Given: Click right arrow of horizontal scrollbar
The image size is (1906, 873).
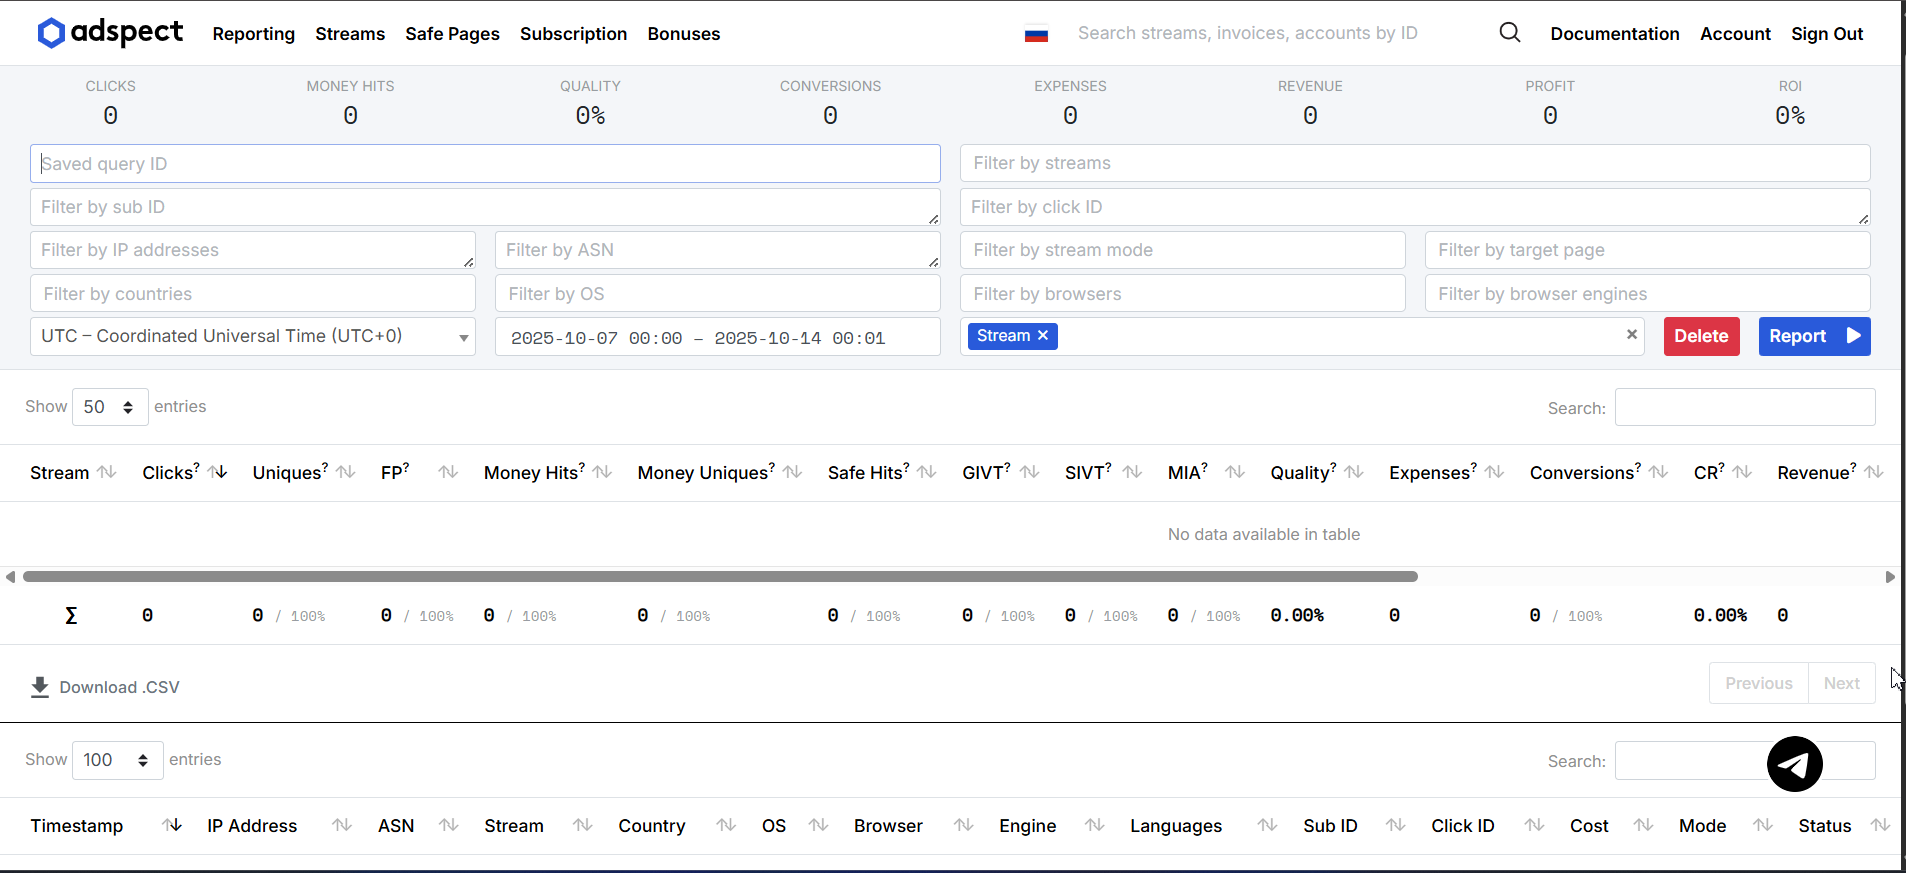Looking at the screenshot, I should coord(1889,577).
